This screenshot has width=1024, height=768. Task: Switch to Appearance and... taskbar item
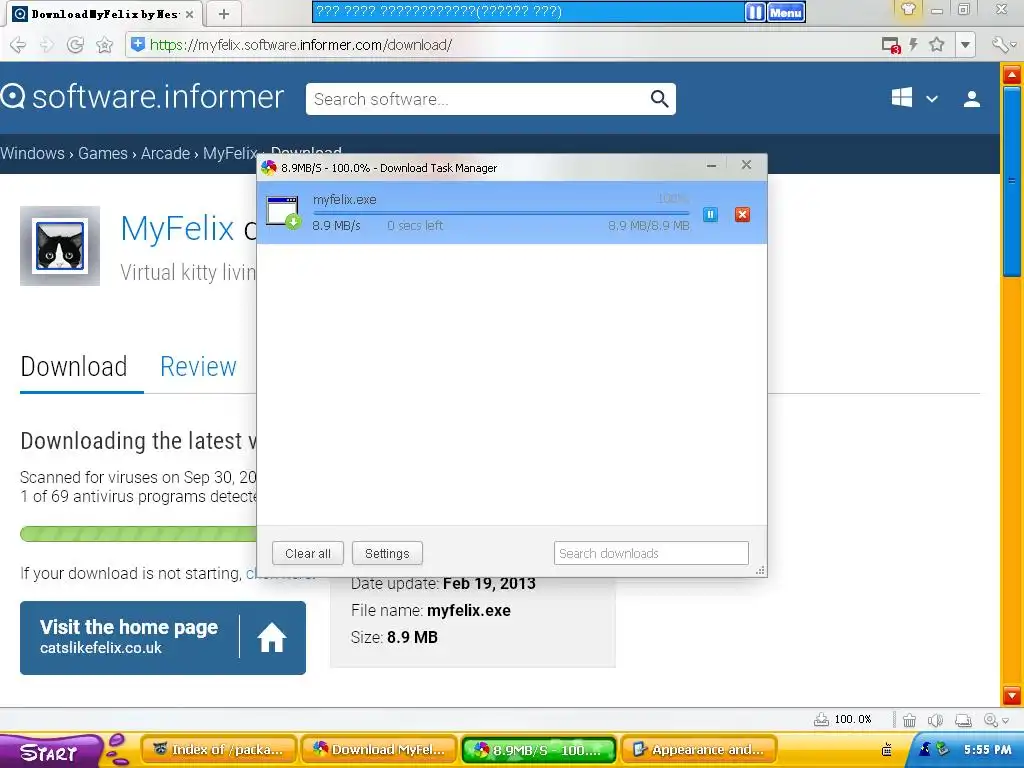699,750
